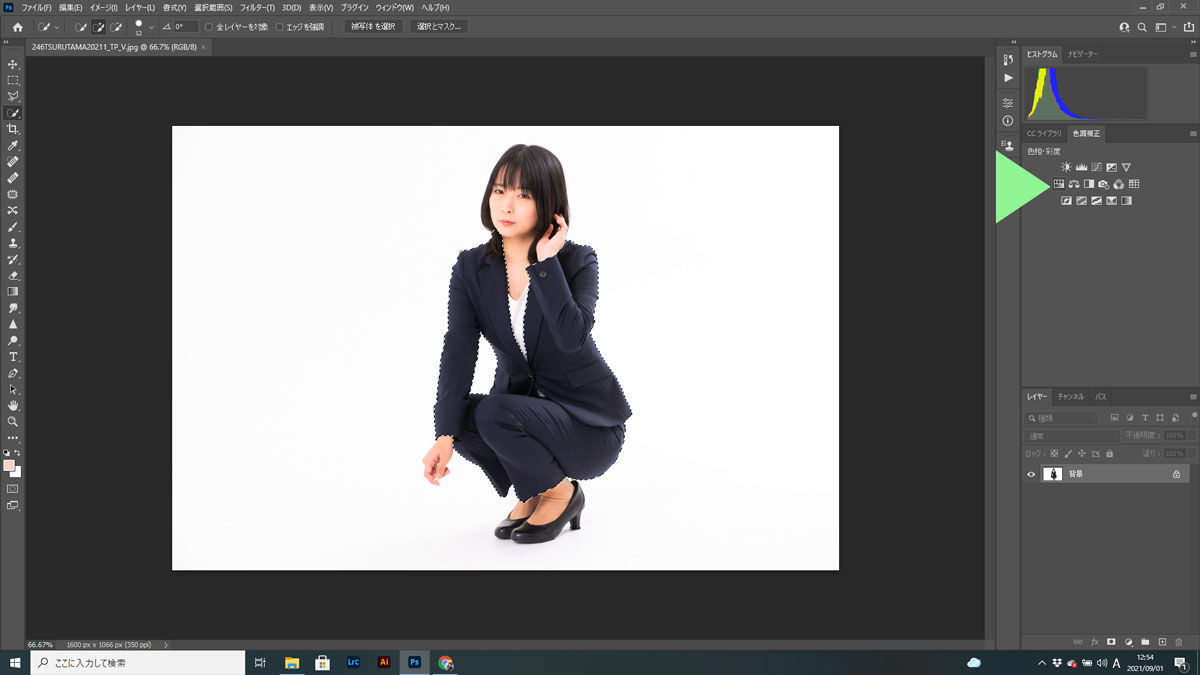This screenshot has width=1200, height=675.
Task: Click the 被写体を選択 button
Action: (x=372, y=26)
